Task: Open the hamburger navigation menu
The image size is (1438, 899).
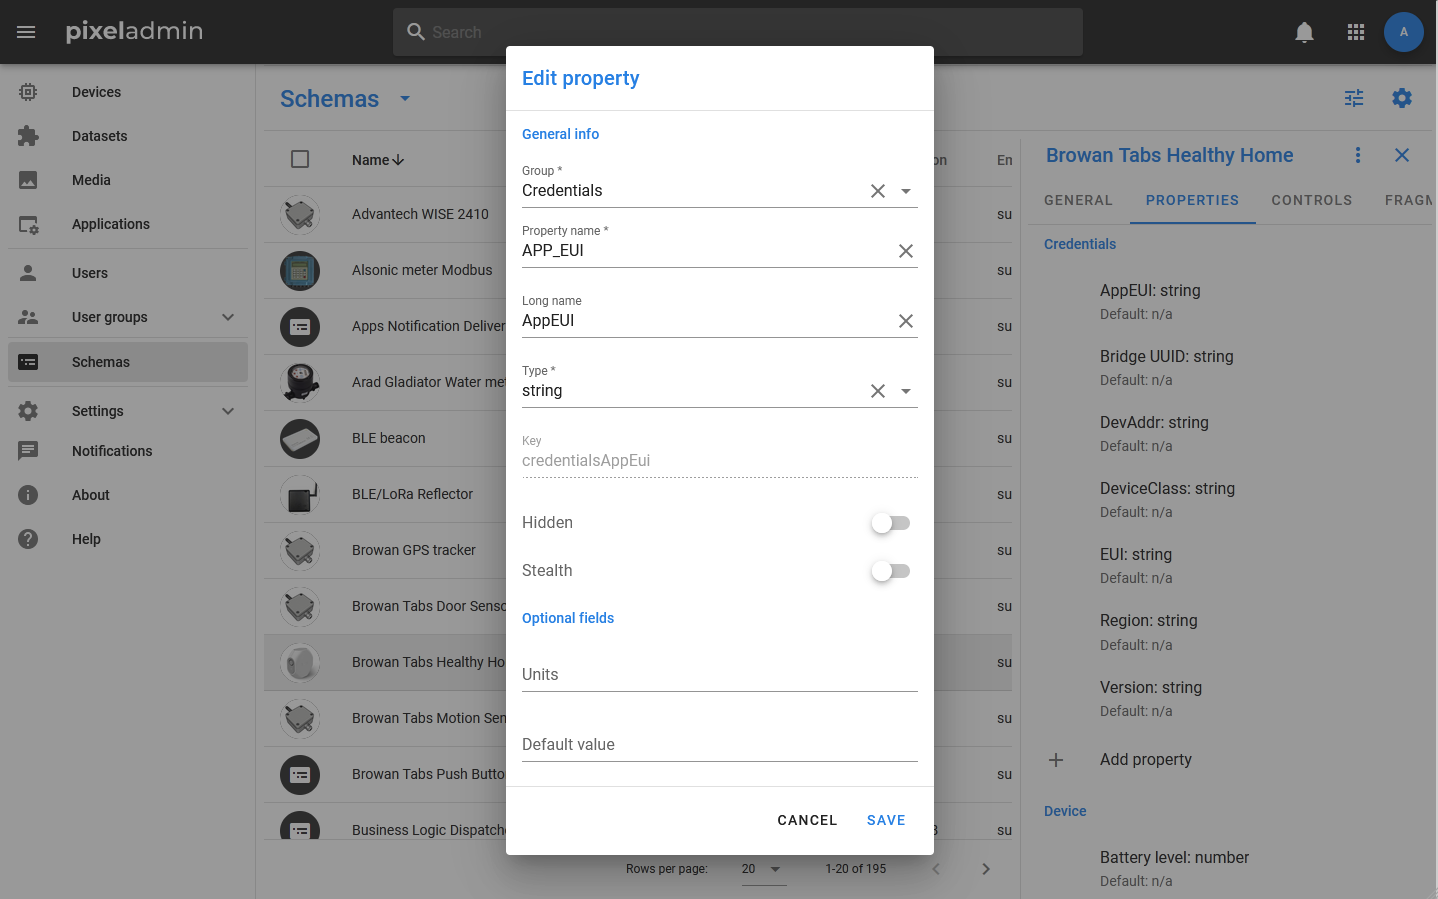Action: [x=26, y=32]
